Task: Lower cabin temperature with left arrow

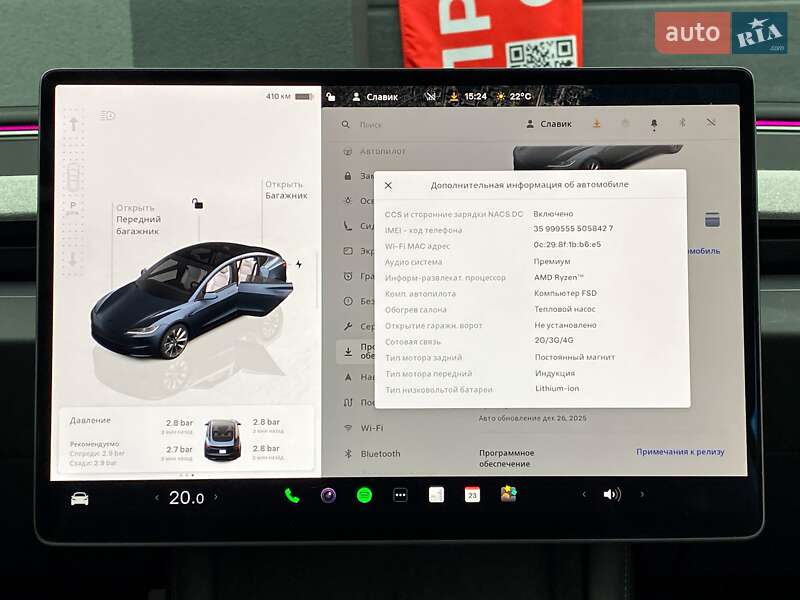Action: [x=157, y=497]
